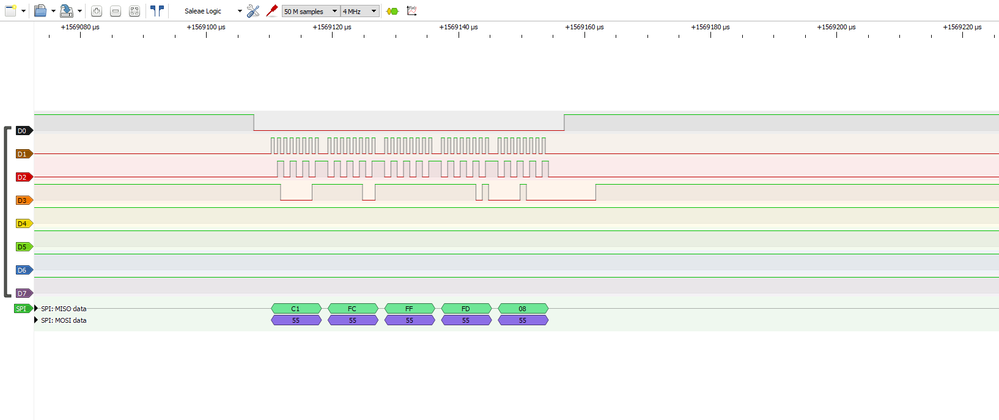Viewport: 999px width, 420px height.
Task: Toggle the Show cursors icon
Action: tap(157, 11)
